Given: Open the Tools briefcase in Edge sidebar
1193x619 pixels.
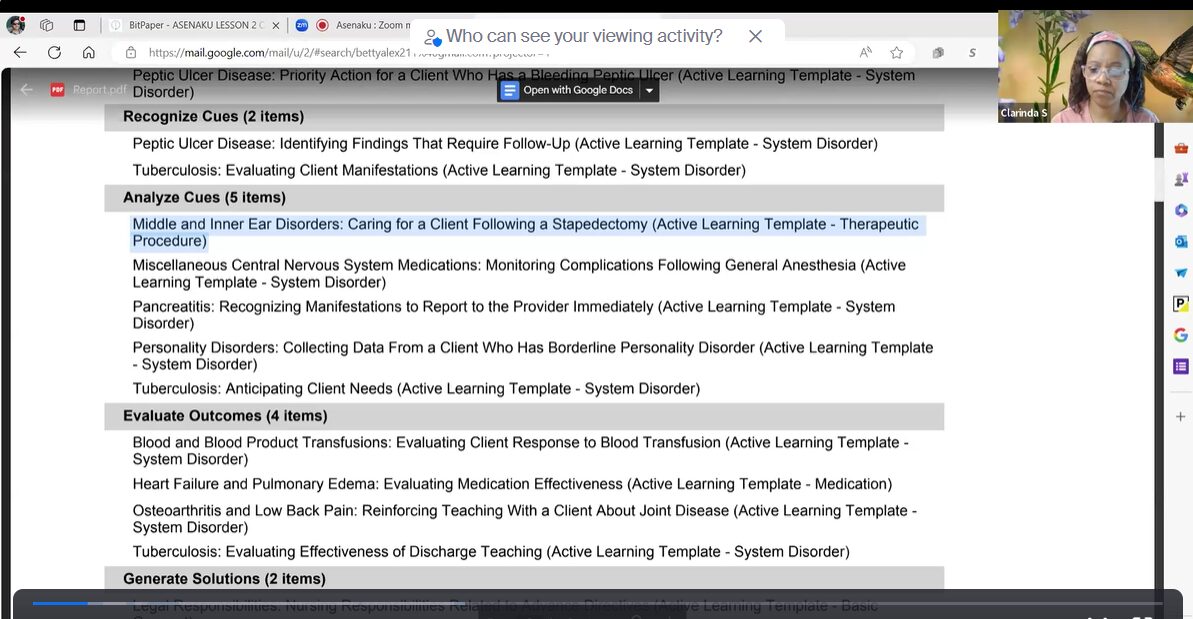Looking at the screenshot, I should point(1181,148).
